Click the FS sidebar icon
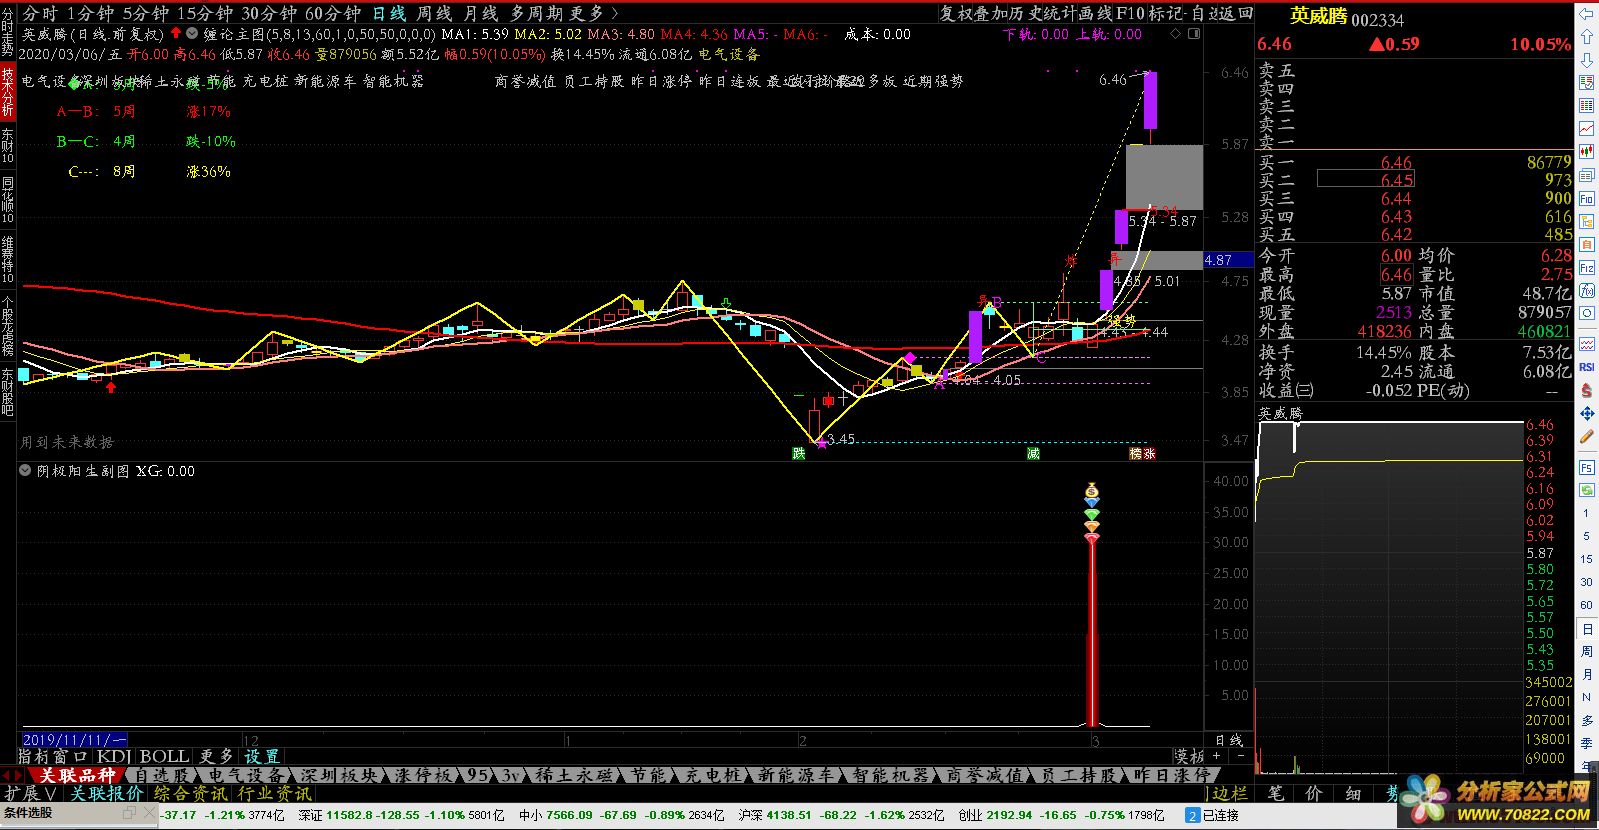Image resolution: width=1599 pixels, height=830 pixels. (x=1587, y=467)
